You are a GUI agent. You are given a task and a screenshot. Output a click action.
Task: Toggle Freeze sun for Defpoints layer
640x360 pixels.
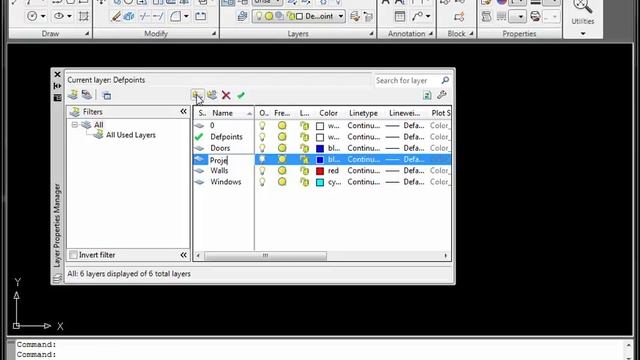point(282,137)
